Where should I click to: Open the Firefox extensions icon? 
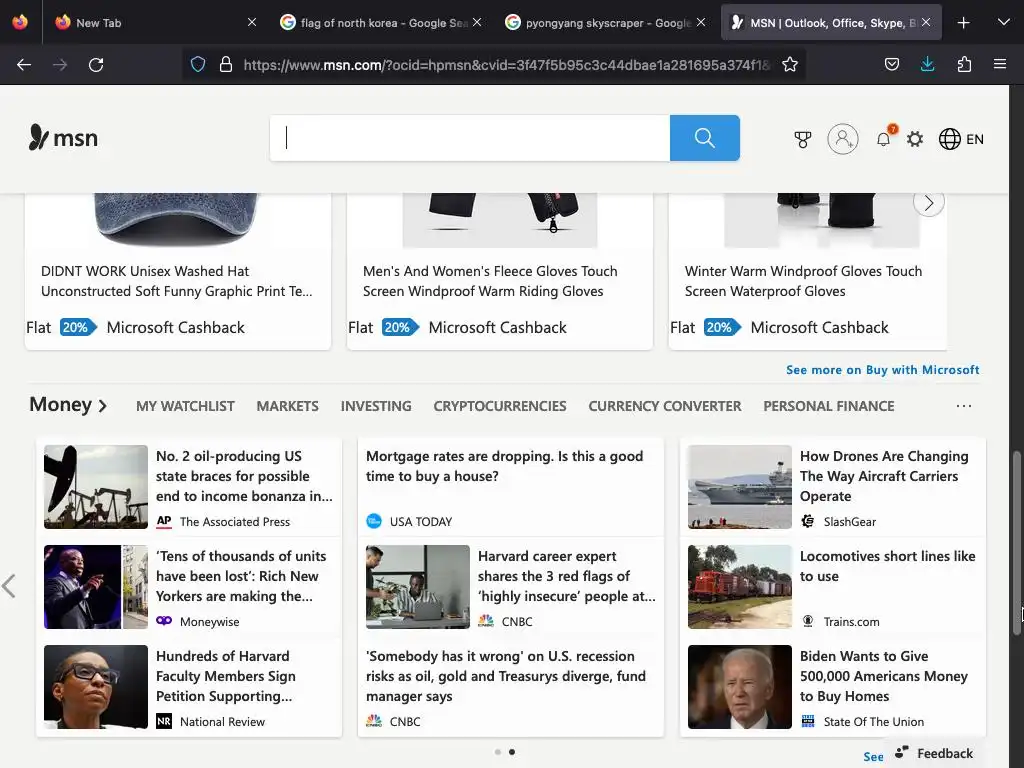[x=964, y=65]
